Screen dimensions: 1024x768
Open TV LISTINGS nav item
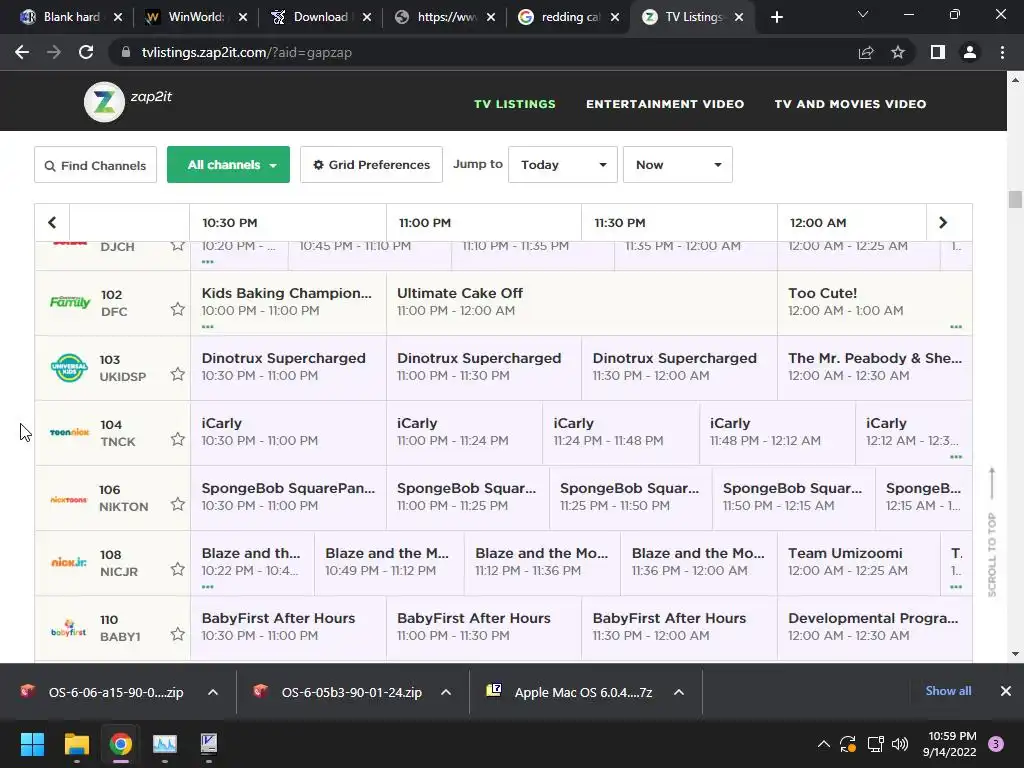[515, 104]
